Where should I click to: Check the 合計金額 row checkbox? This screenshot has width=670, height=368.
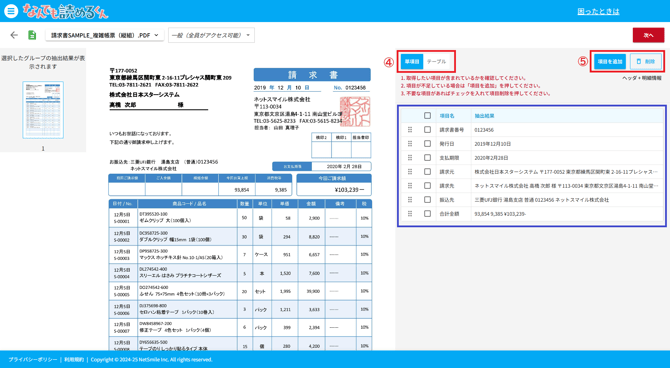[x=427, y=213]
